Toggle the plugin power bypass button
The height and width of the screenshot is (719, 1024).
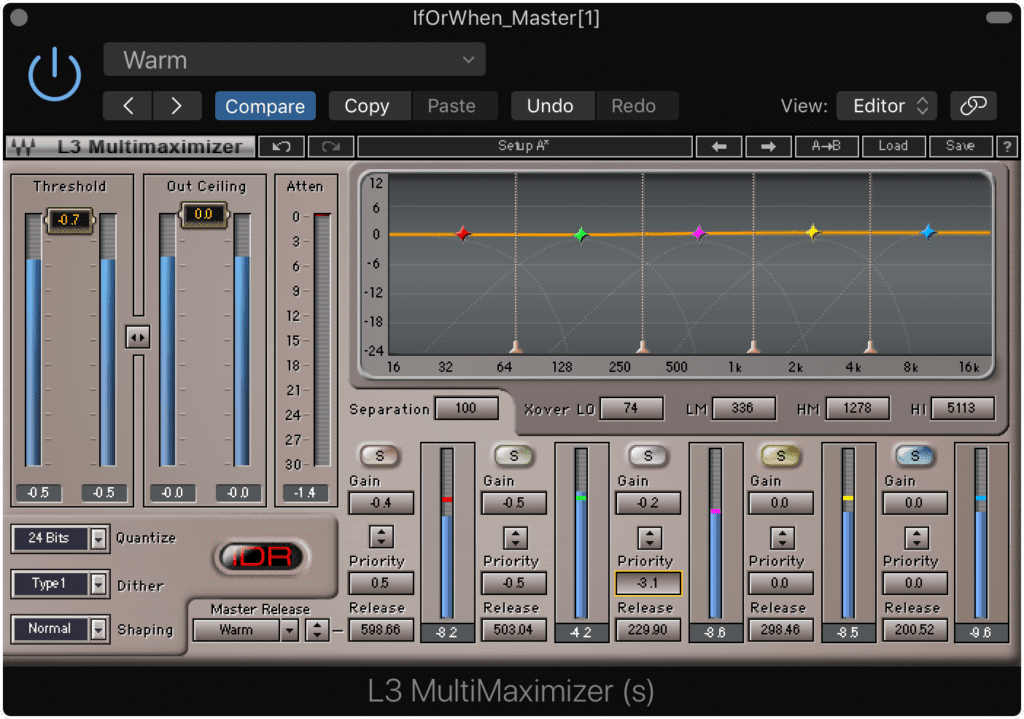tap(54, 74)
